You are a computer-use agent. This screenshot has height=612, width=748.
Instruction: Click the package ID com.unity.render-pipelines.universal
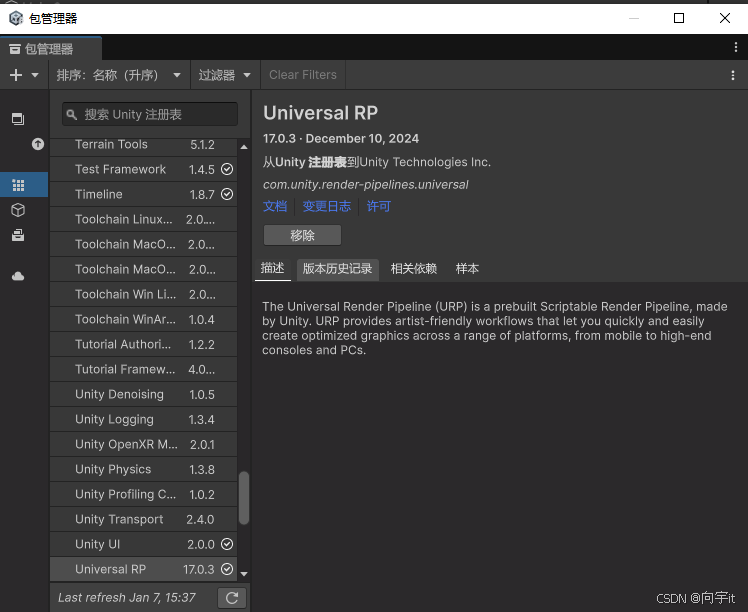coord(365,185)
